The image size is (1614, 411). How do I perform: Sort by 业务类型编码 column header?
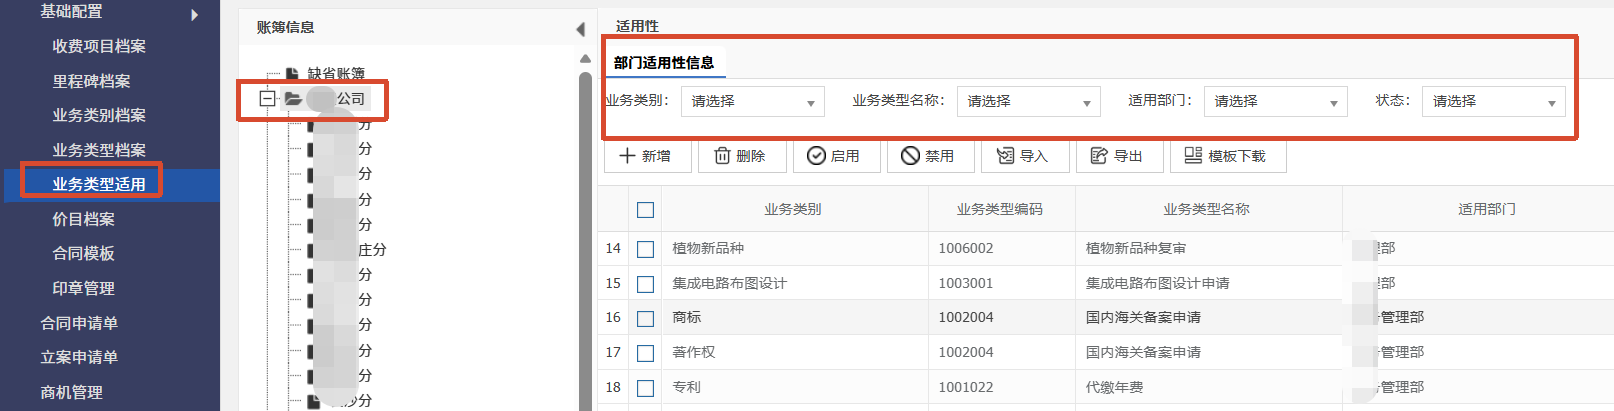(999, 209)
